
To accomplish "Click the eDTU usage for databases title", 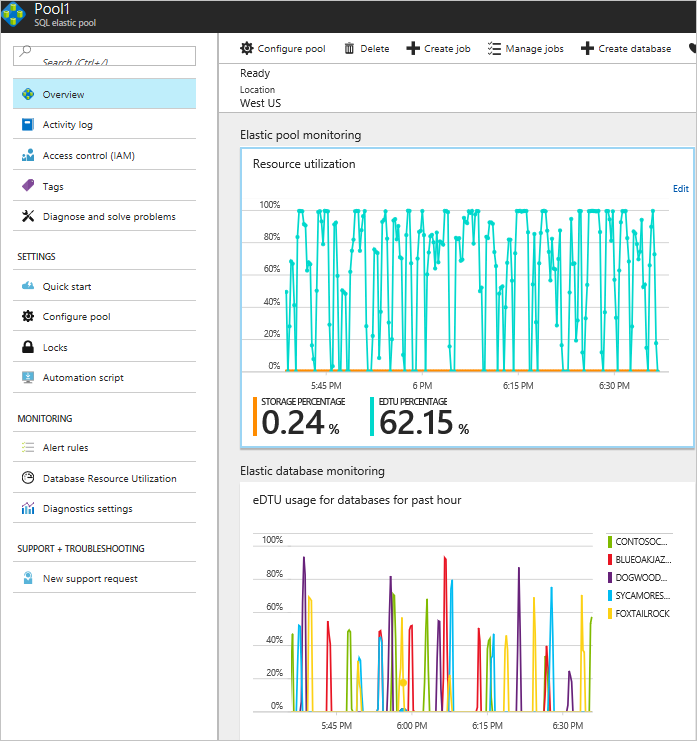I will tap(357, 500).
